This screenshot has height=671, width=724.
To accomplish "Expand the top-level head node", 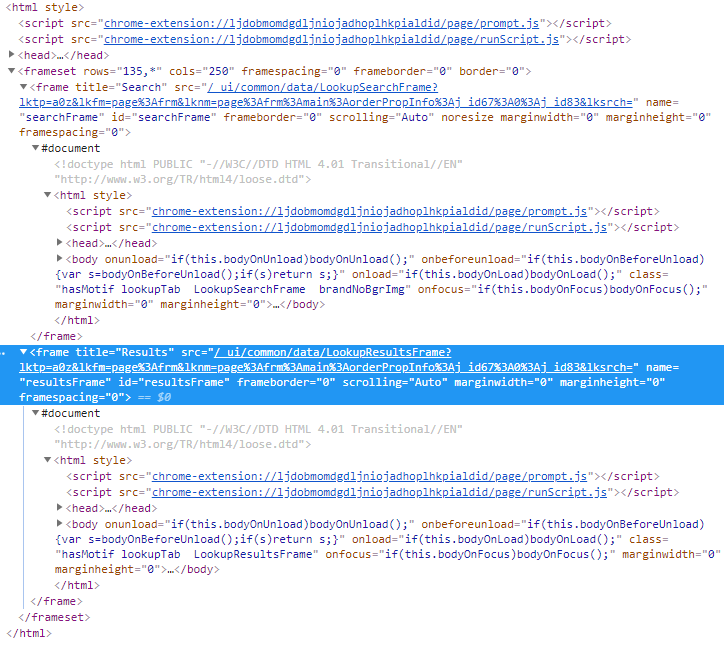I will (12, 54).
